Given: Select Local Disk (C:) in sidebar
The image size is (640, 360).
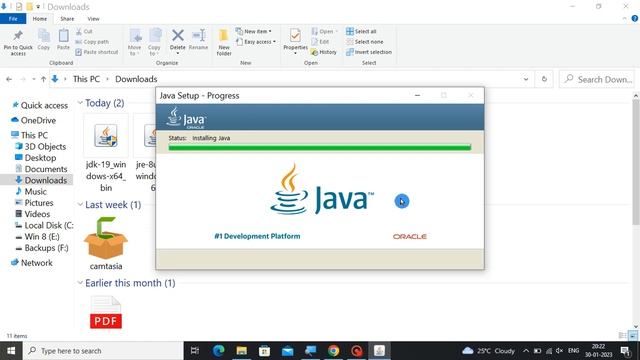Looking at the screenshot, I should pos(44,225).
